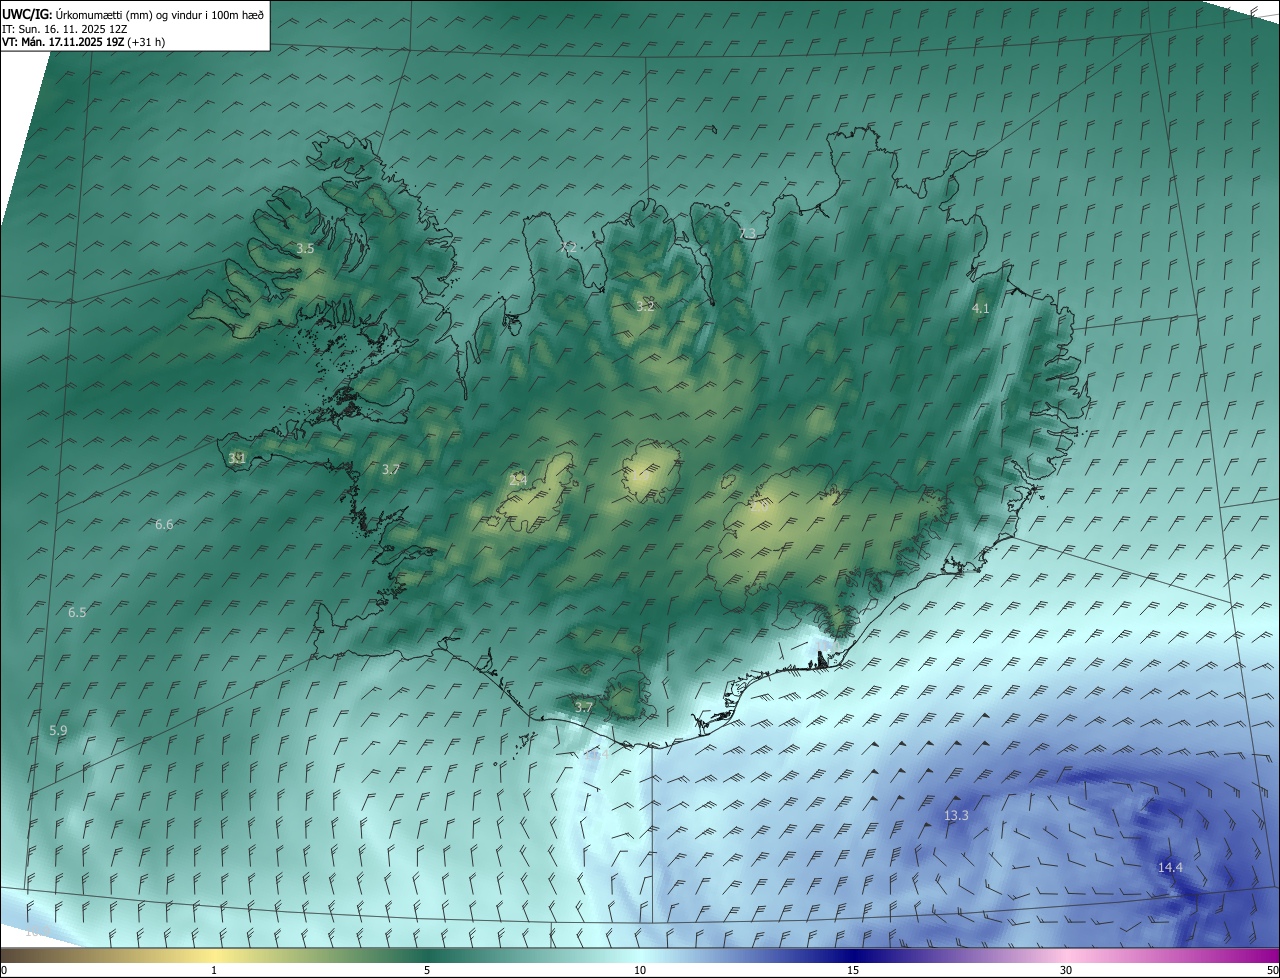Click the "1" tick on the colour scale

point(214,970)
